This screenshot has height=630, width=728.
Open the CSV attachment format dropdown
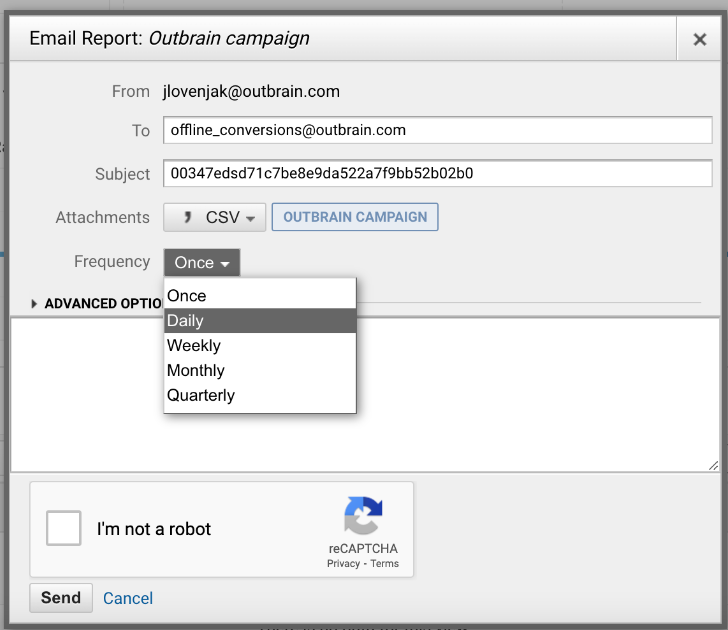coord(215,217)
